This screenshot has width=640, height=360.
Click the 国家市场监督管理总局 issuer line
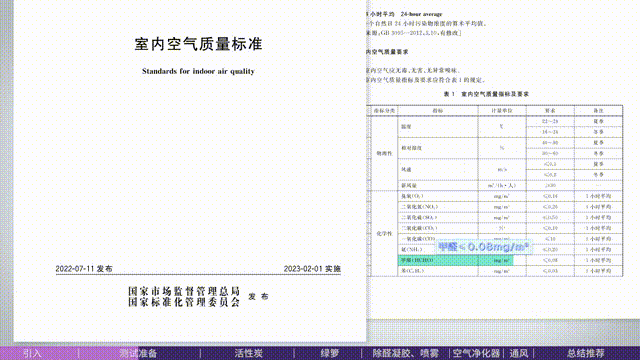184,291
